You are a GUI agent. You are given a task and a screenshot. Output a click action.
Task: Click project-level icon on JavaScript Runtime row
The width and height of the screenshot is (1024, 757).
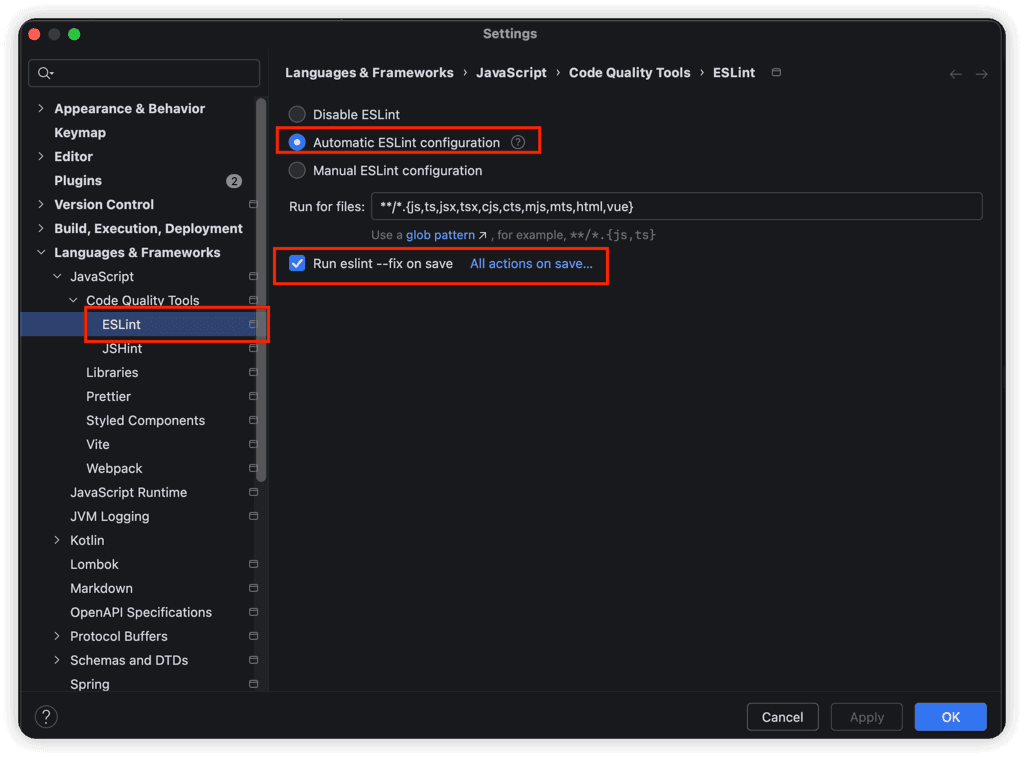tap(253, 492)
